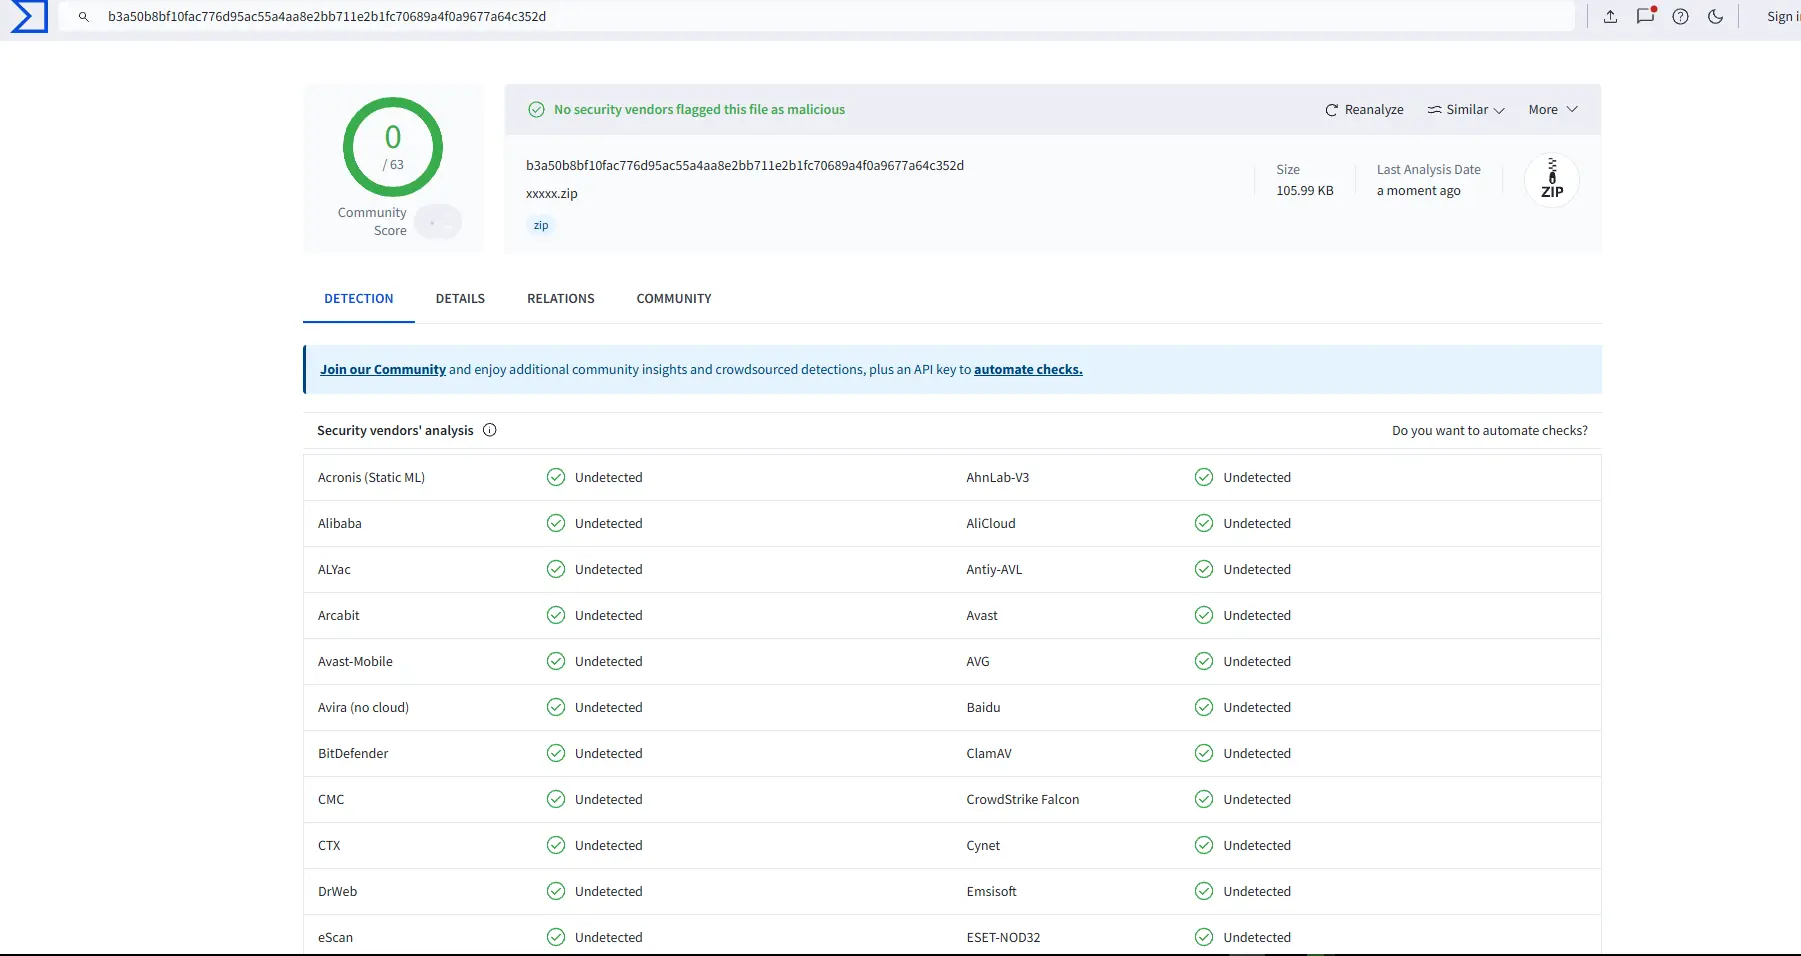
Task: Click the file hash text in summary
Action: [x=745, y=166]
